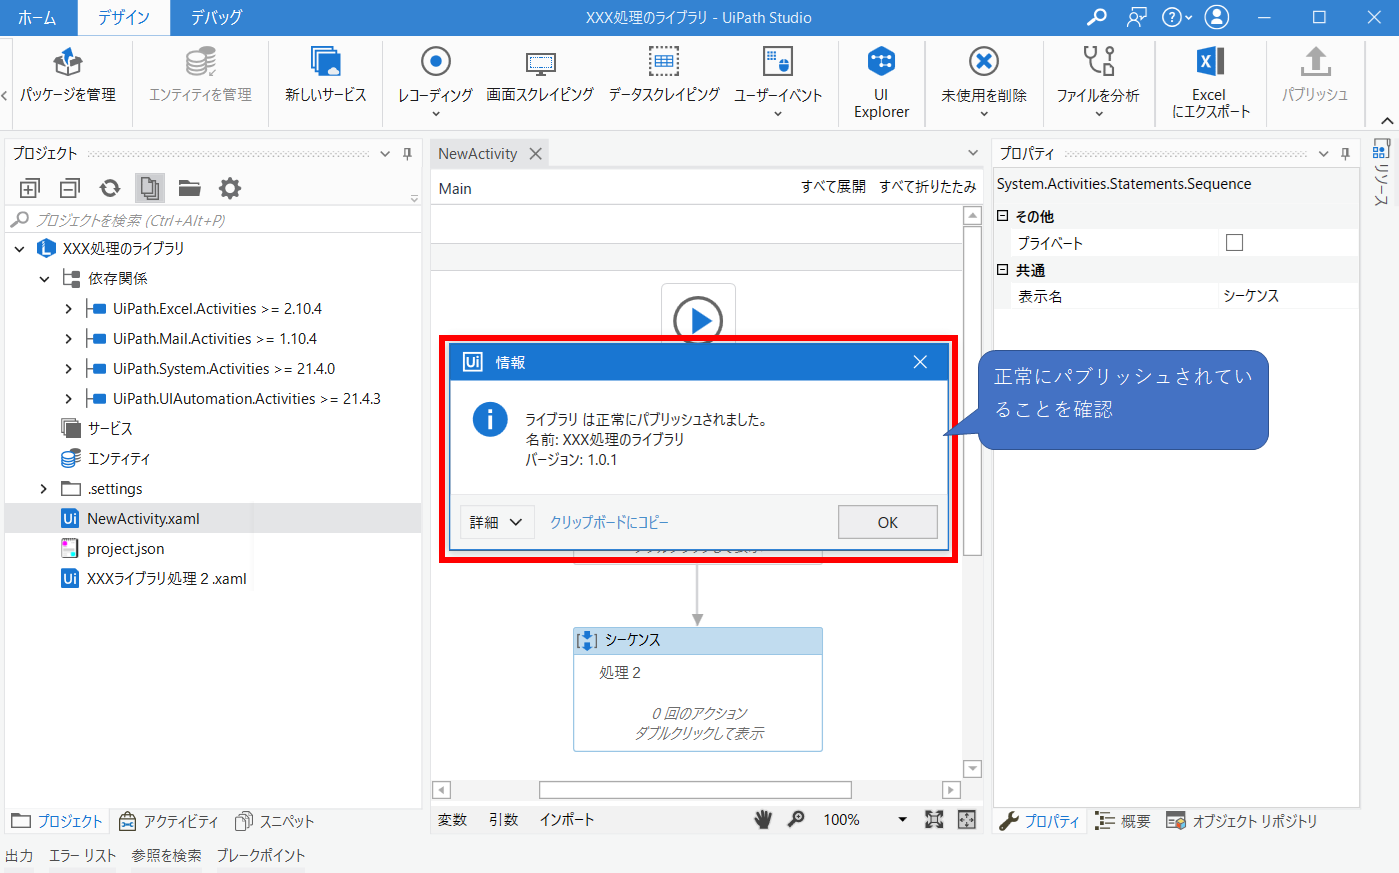Click すべて展開 in the designer

click(x=833, y=187)
